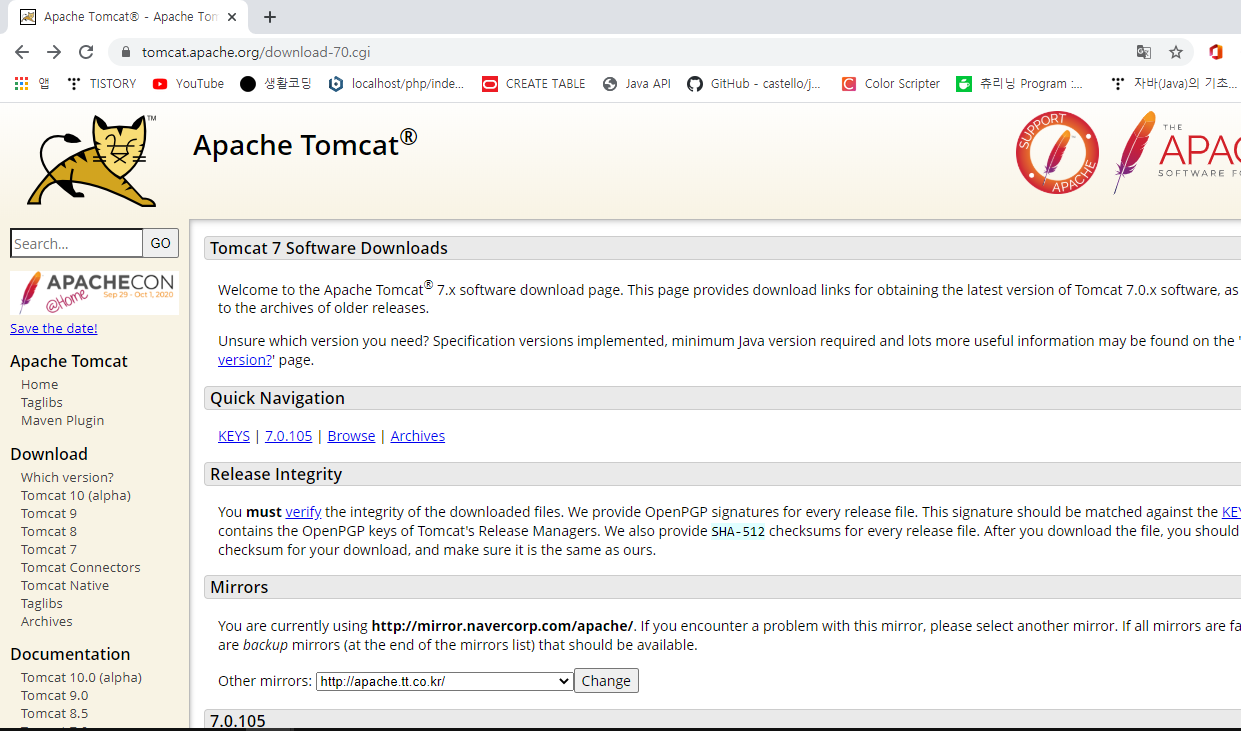Click the padlock site info icon
Screen dimensions: 1241x731
tap(126, 52)
